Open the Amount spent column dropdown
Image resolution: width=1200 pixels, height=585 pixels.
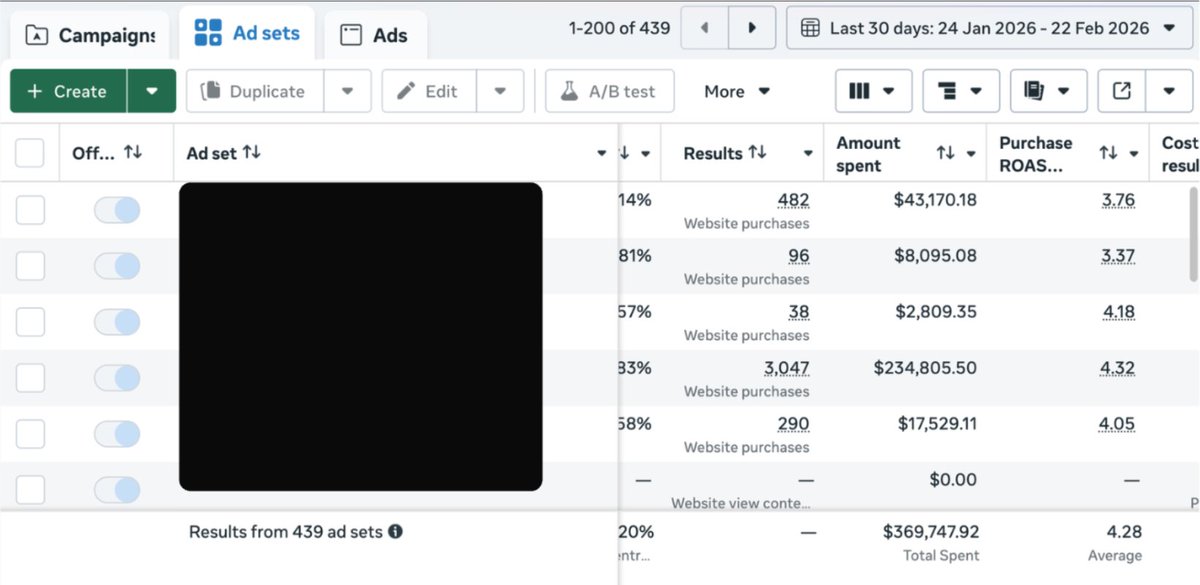(971, 154)
